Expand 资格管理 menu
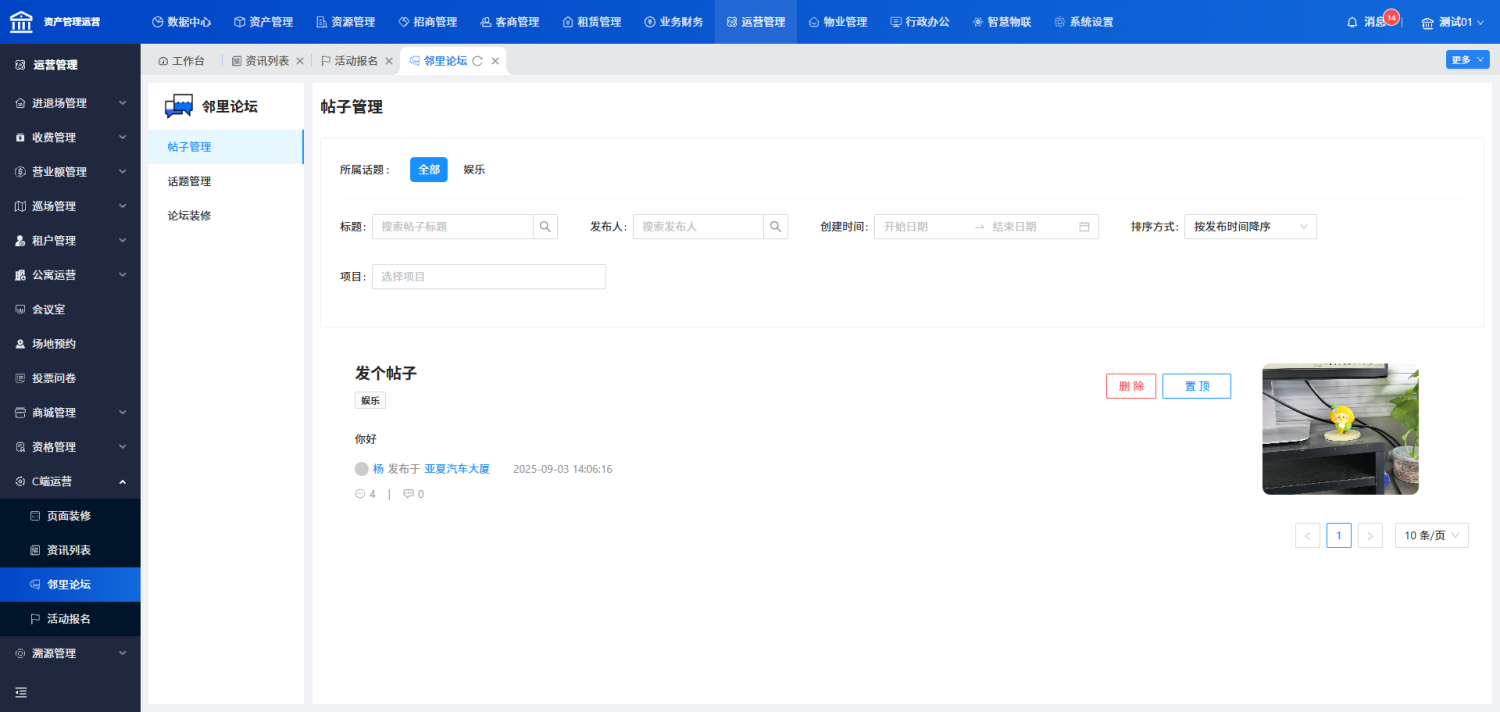 pos(70,447)
